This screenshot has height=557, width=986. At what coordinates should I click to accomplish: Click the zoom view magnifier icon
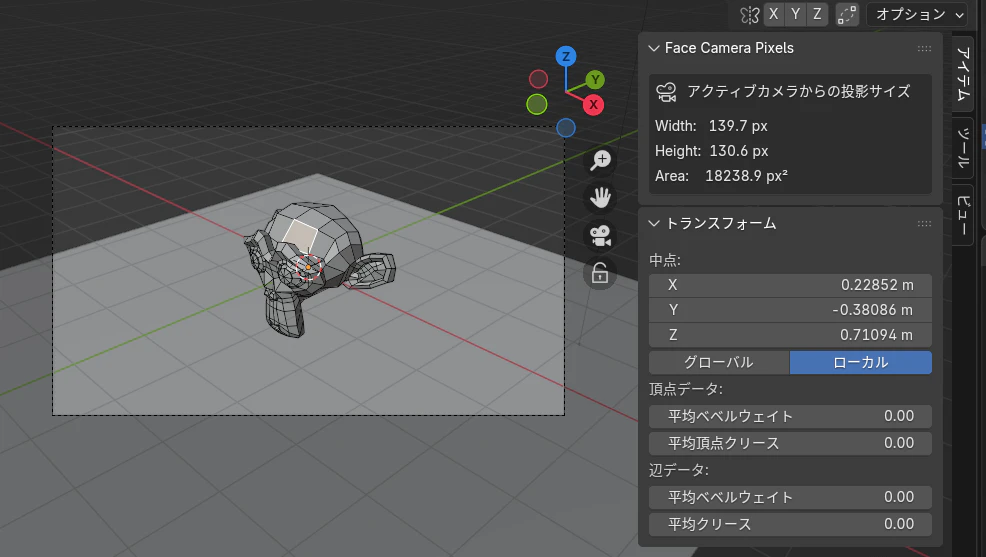[601, 160]
